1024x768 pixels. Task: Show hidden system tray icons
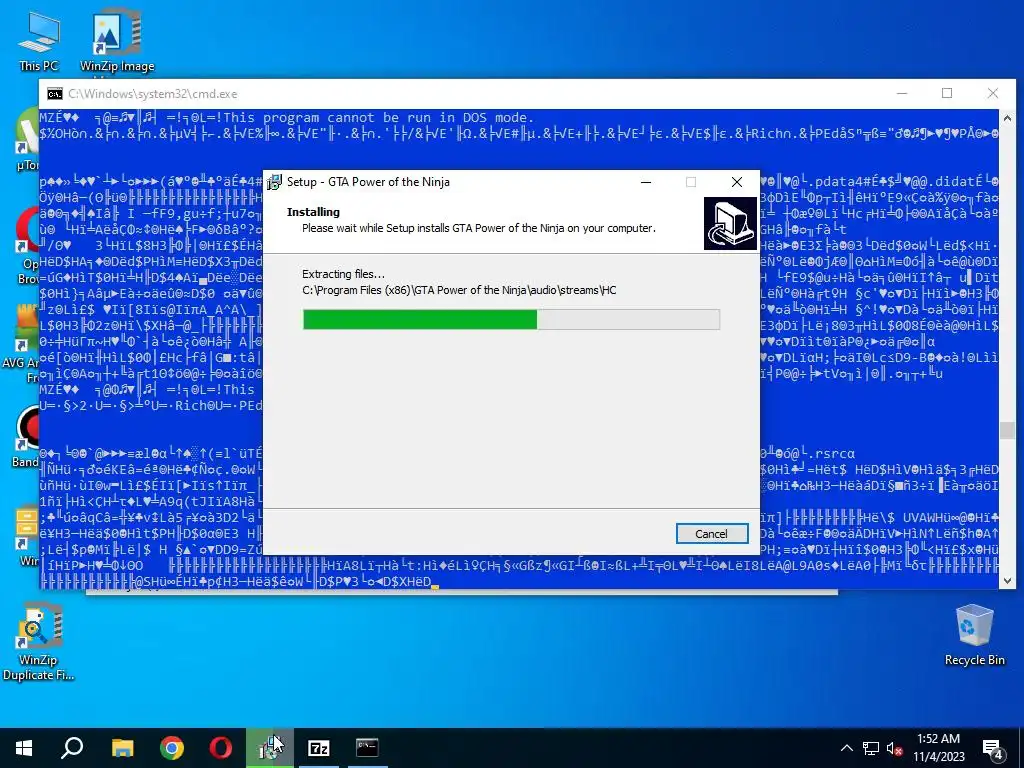tap(846, 748)
